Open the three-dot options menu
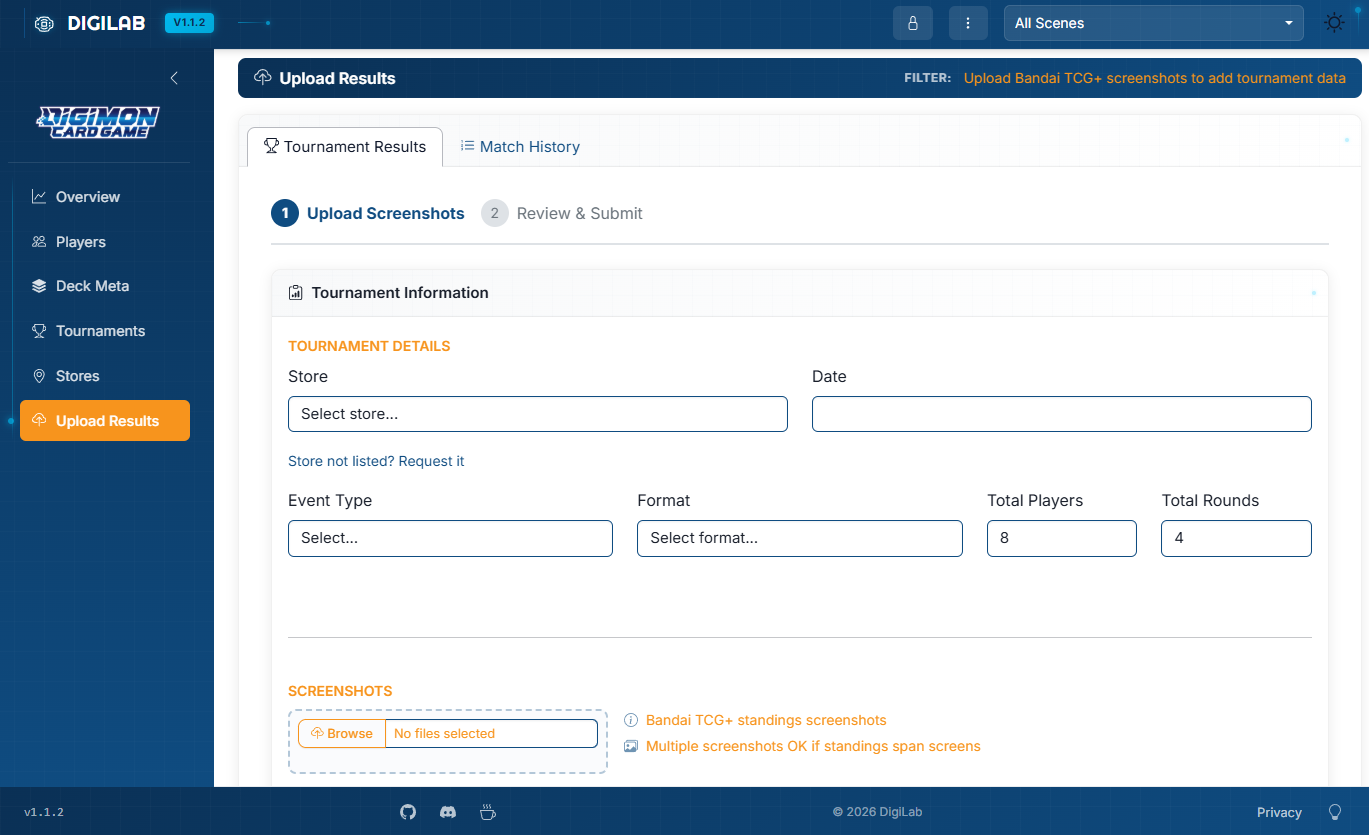This screenshot has height=835, width=1369. pos(967,23)
